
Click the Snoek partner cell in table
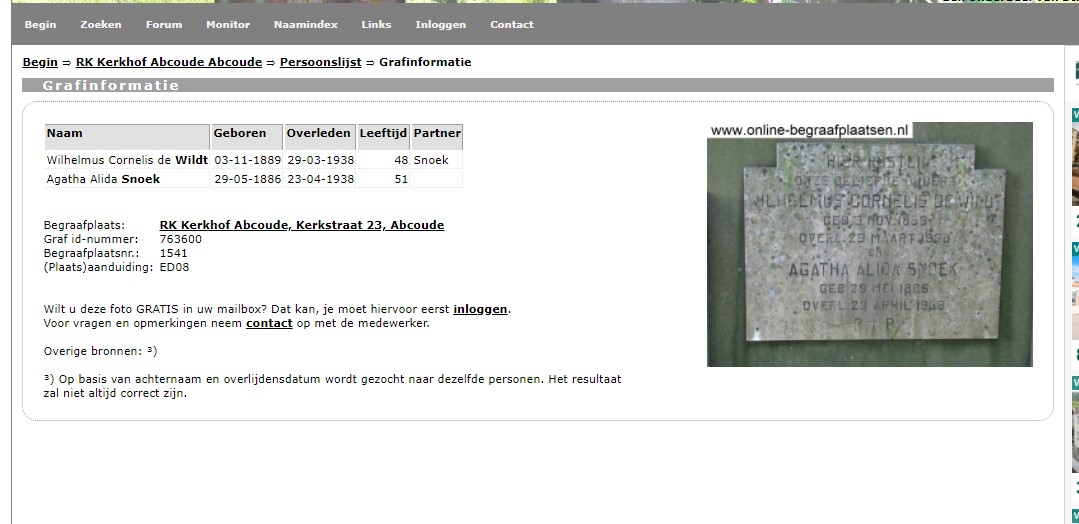click(431, 160)
